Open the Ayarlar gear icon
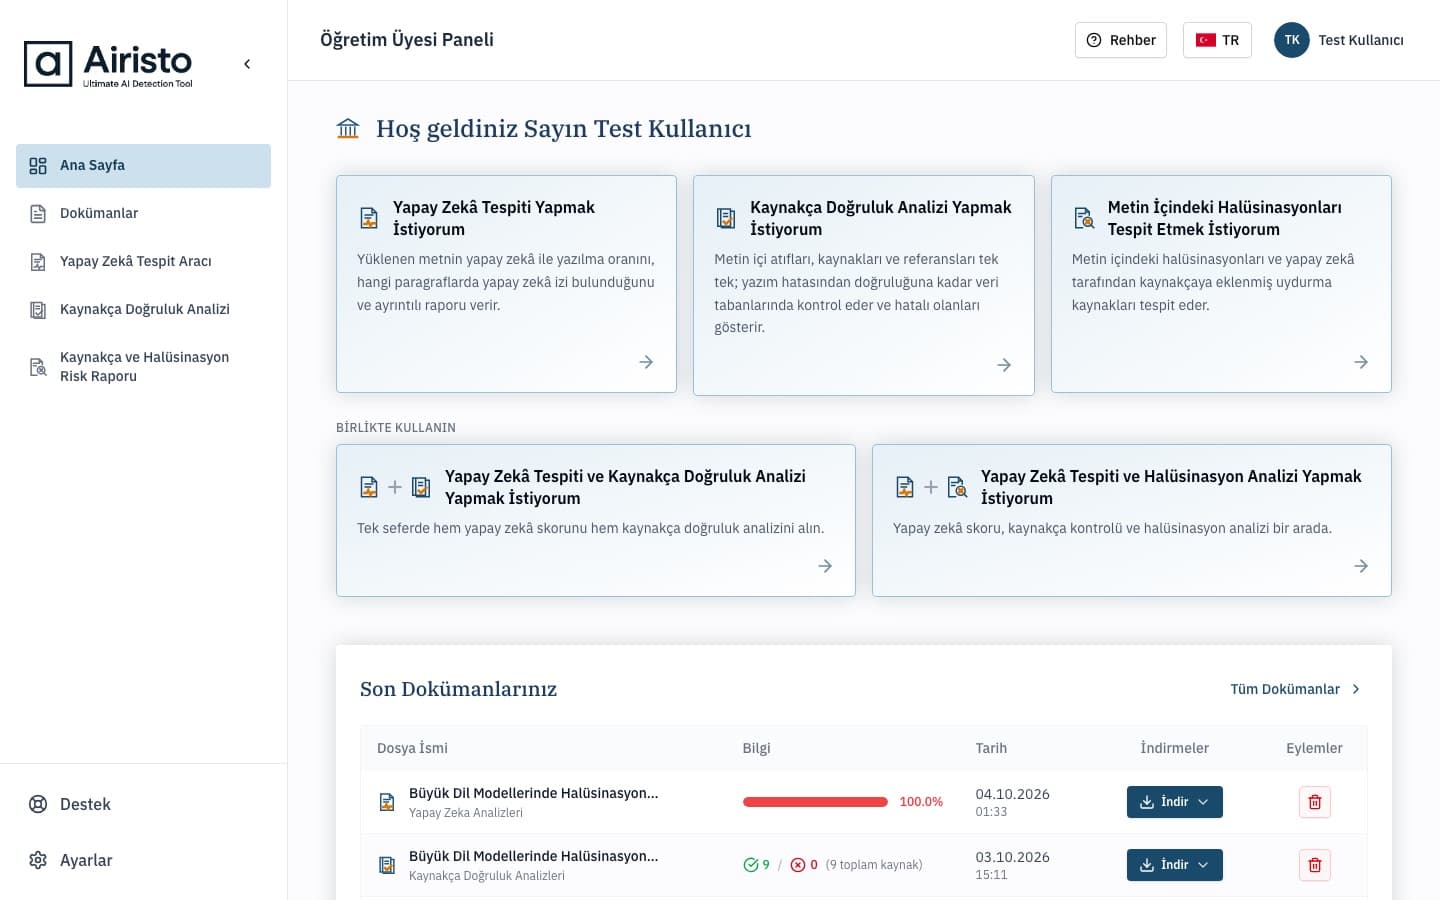The image size is (1440, 900). tap(38, 860)
